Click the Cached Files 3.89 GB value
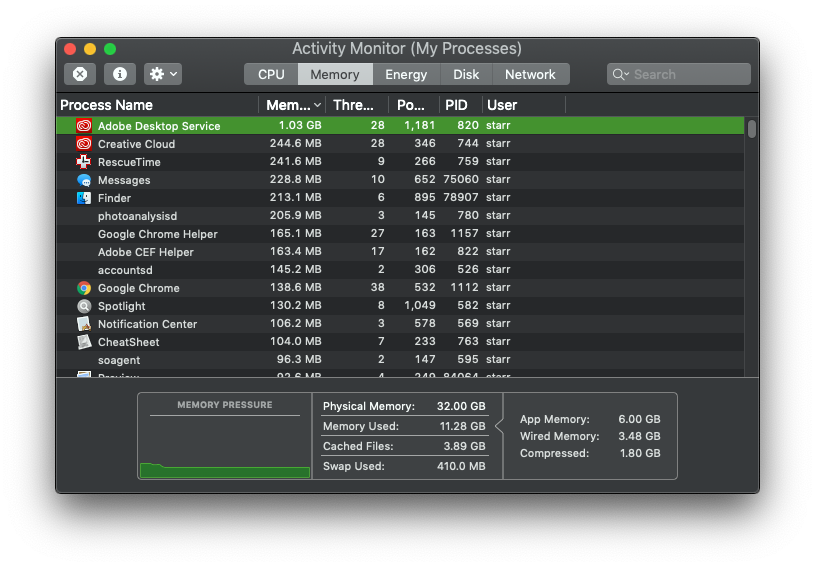Image resolution: width=815 pixels, height=567 pixels. [464, 446]
